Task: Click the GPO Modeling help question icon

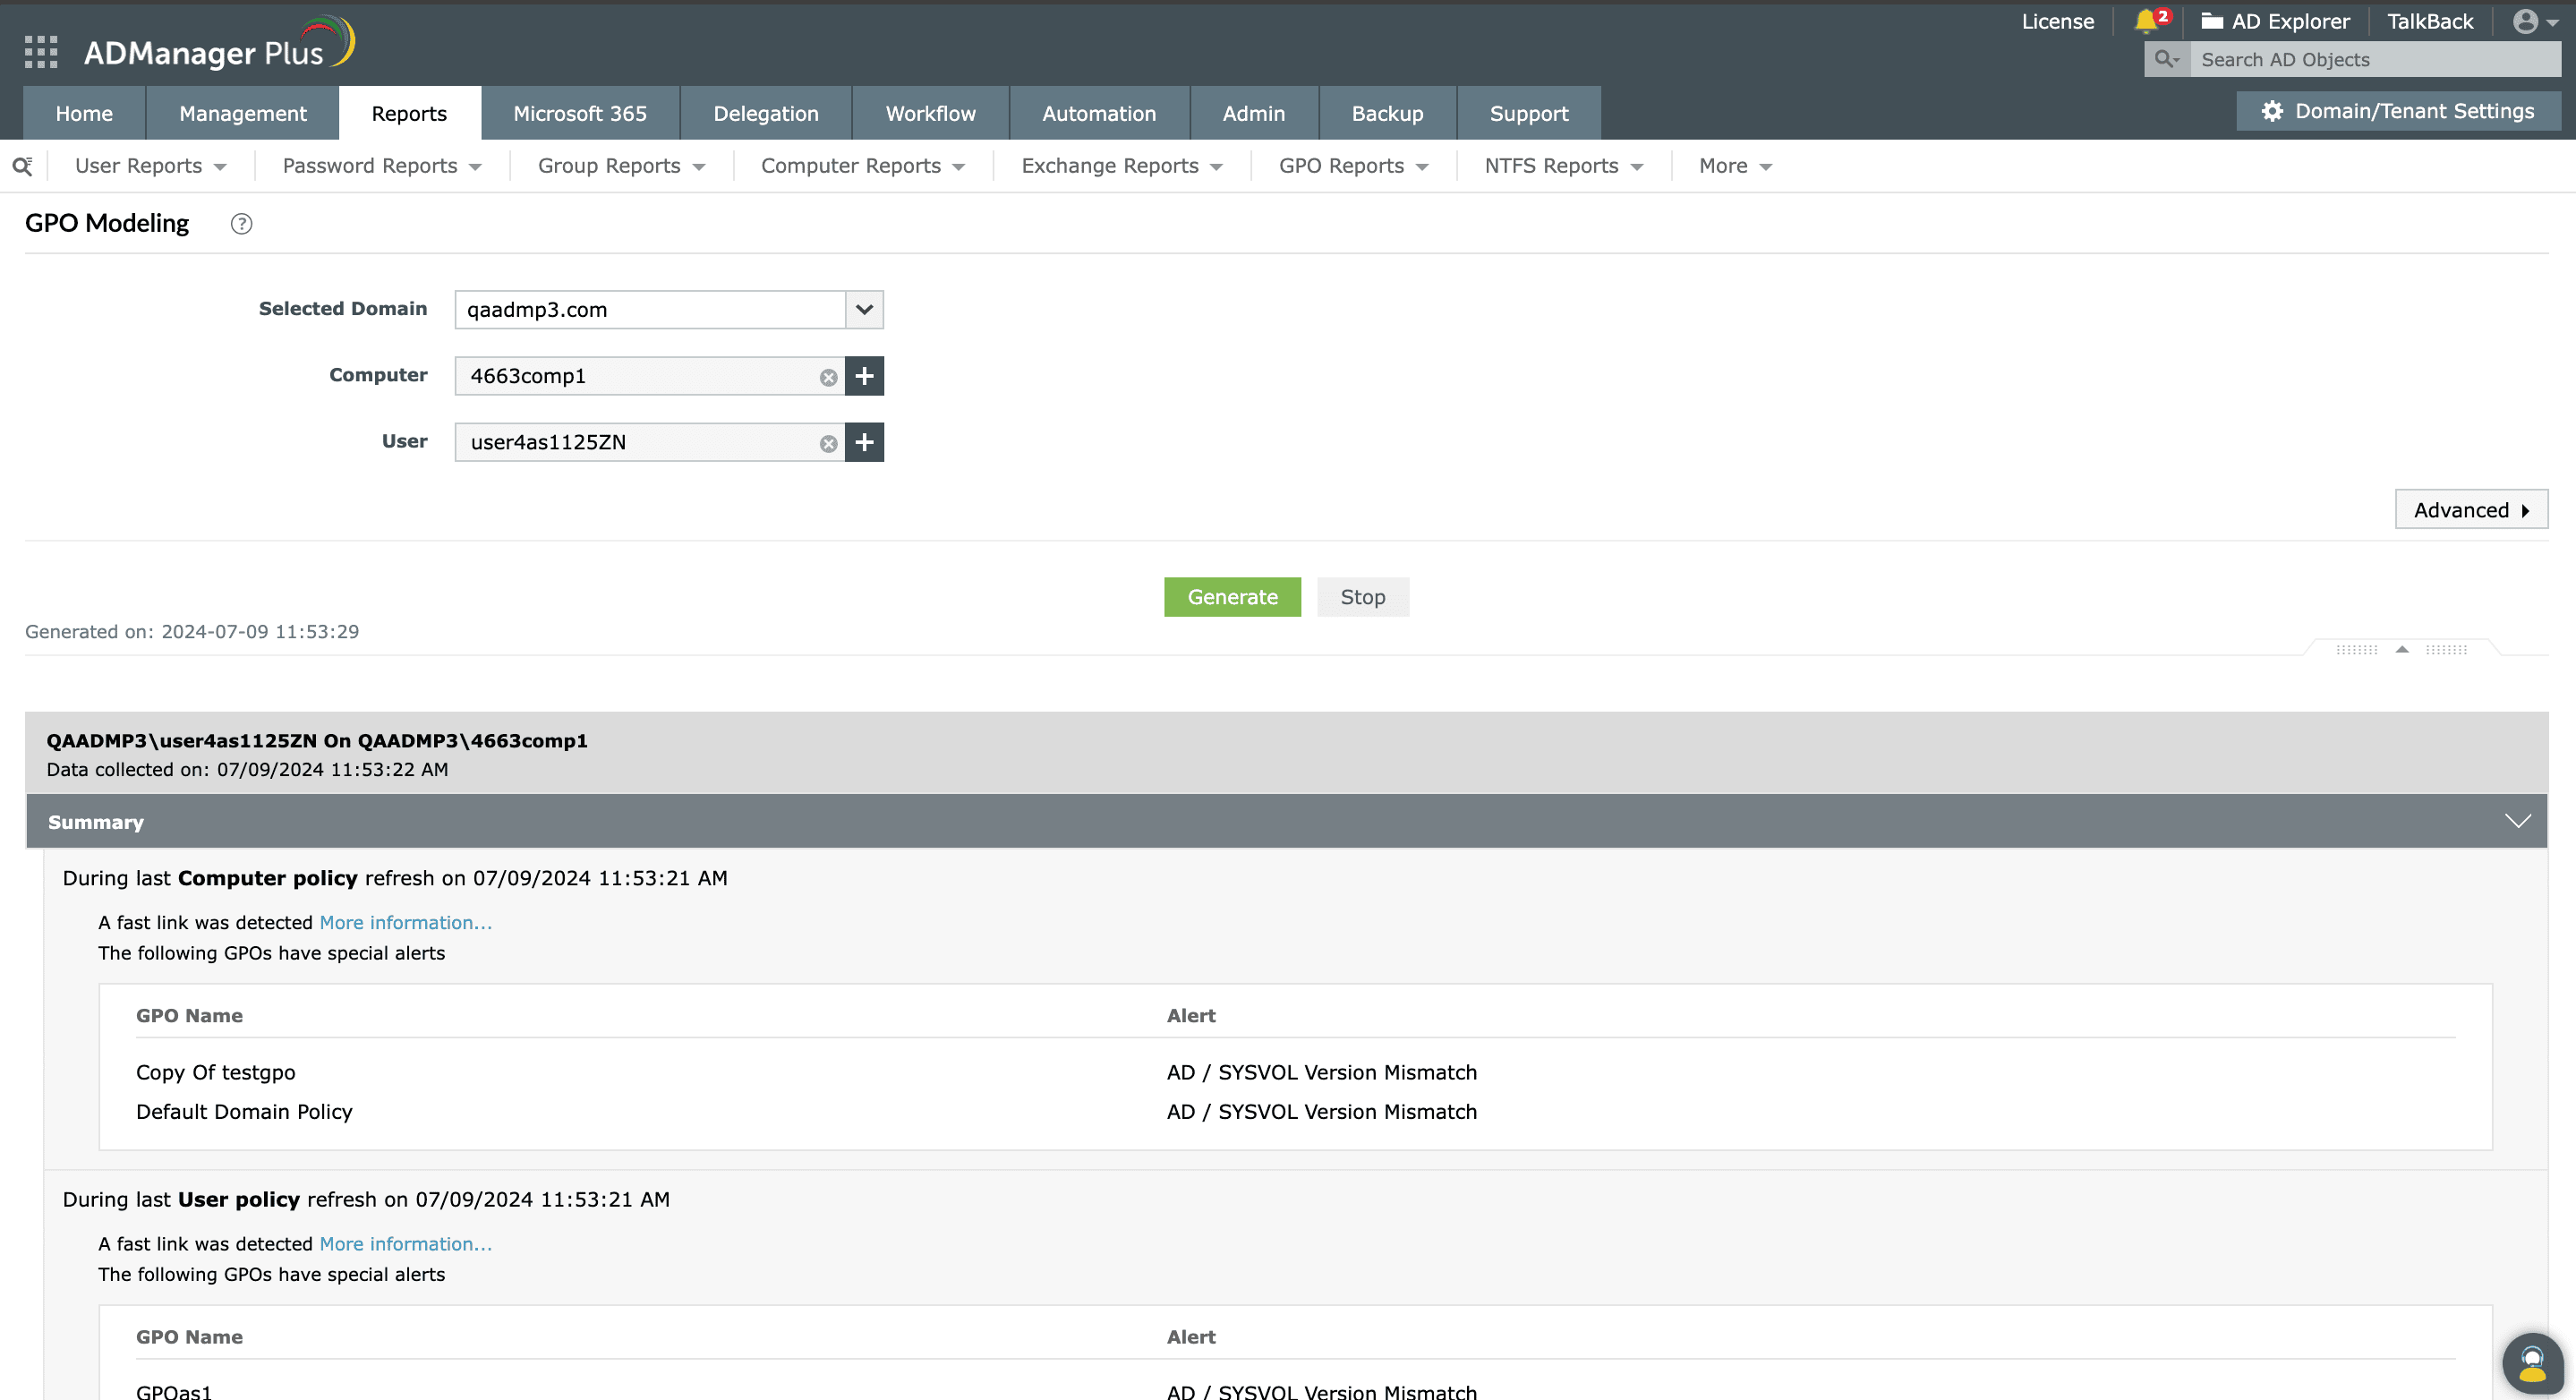Action: pyautogui.click(x=241, y=224)
